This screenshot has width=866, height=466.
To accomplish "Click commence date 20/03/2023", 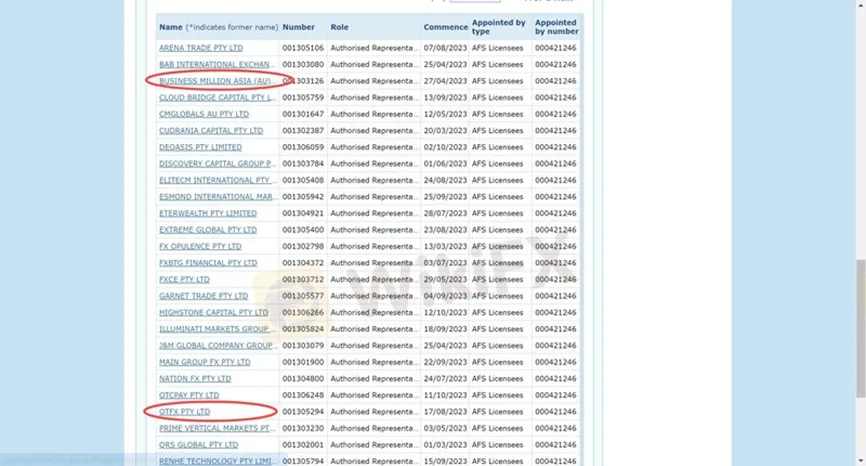I will [445, 131].
